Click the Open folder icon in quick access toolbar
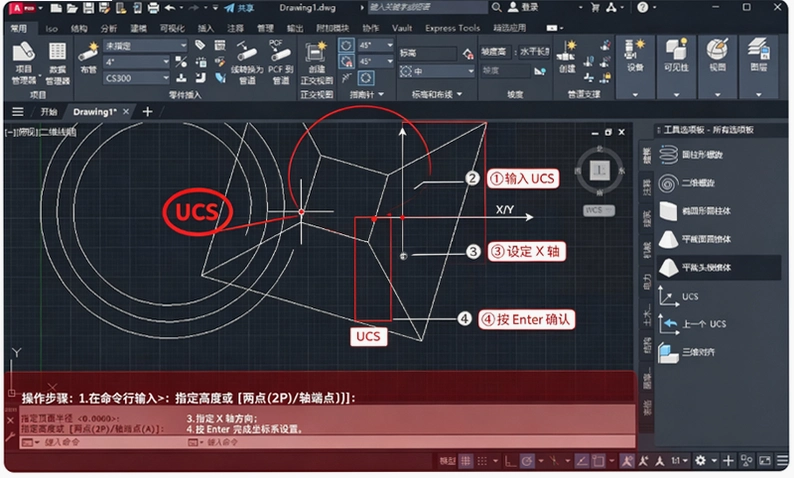 72,8
